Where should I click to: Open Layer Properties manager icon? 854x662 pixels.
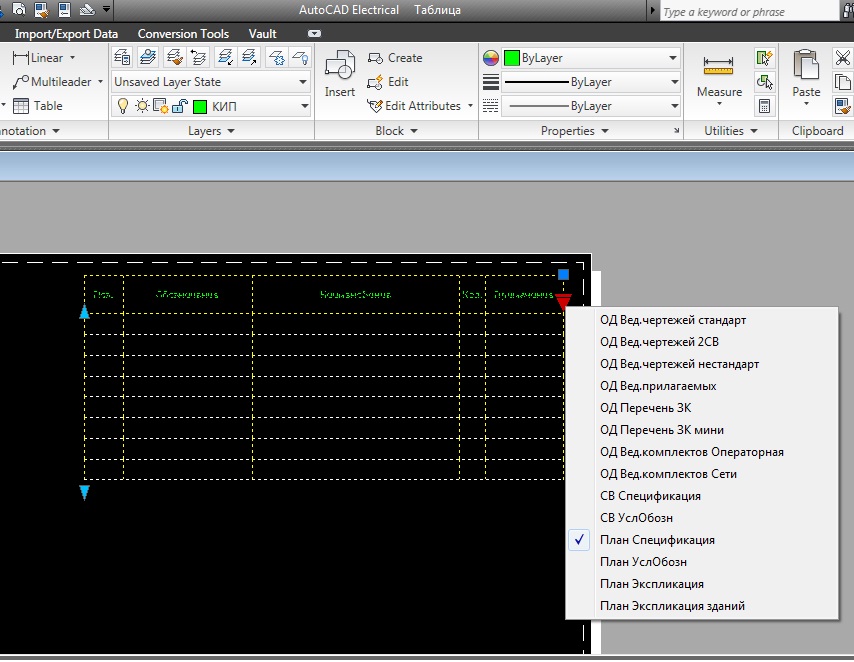pyautogui.click(x=123, y=57)
